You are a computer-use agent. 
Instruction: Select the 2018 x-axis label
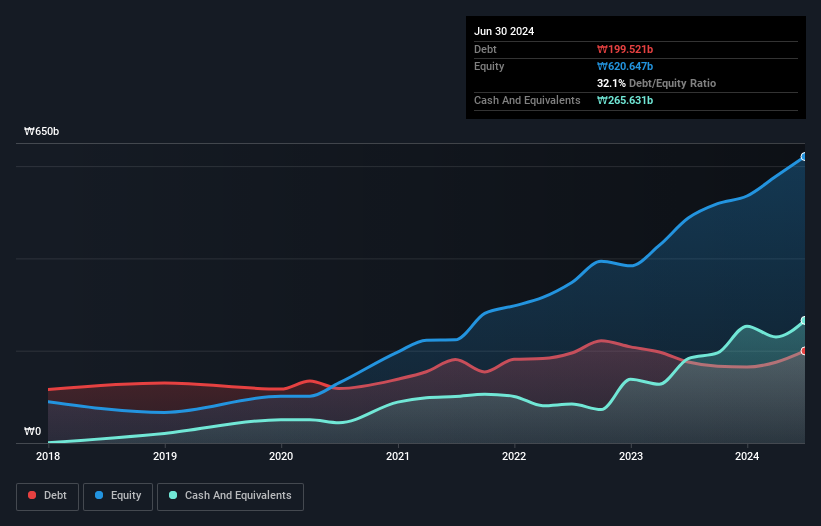pos(48,456)
